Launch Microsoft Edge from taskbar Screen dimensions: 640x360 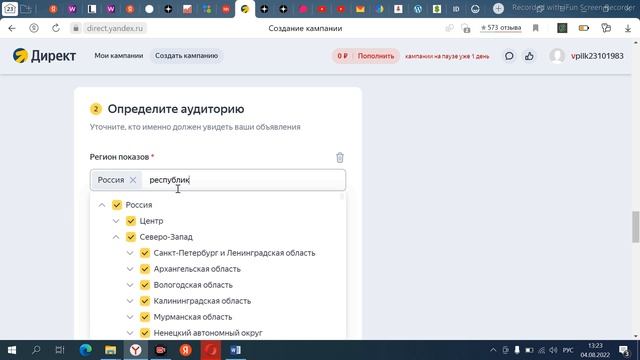click(86, 350)
